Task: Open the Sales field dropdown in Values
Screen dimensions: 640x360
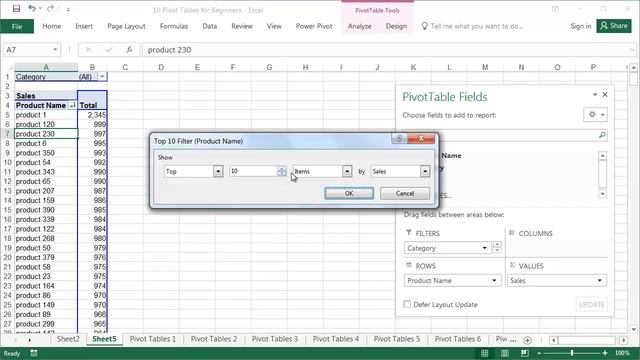Action: (600, 281)
